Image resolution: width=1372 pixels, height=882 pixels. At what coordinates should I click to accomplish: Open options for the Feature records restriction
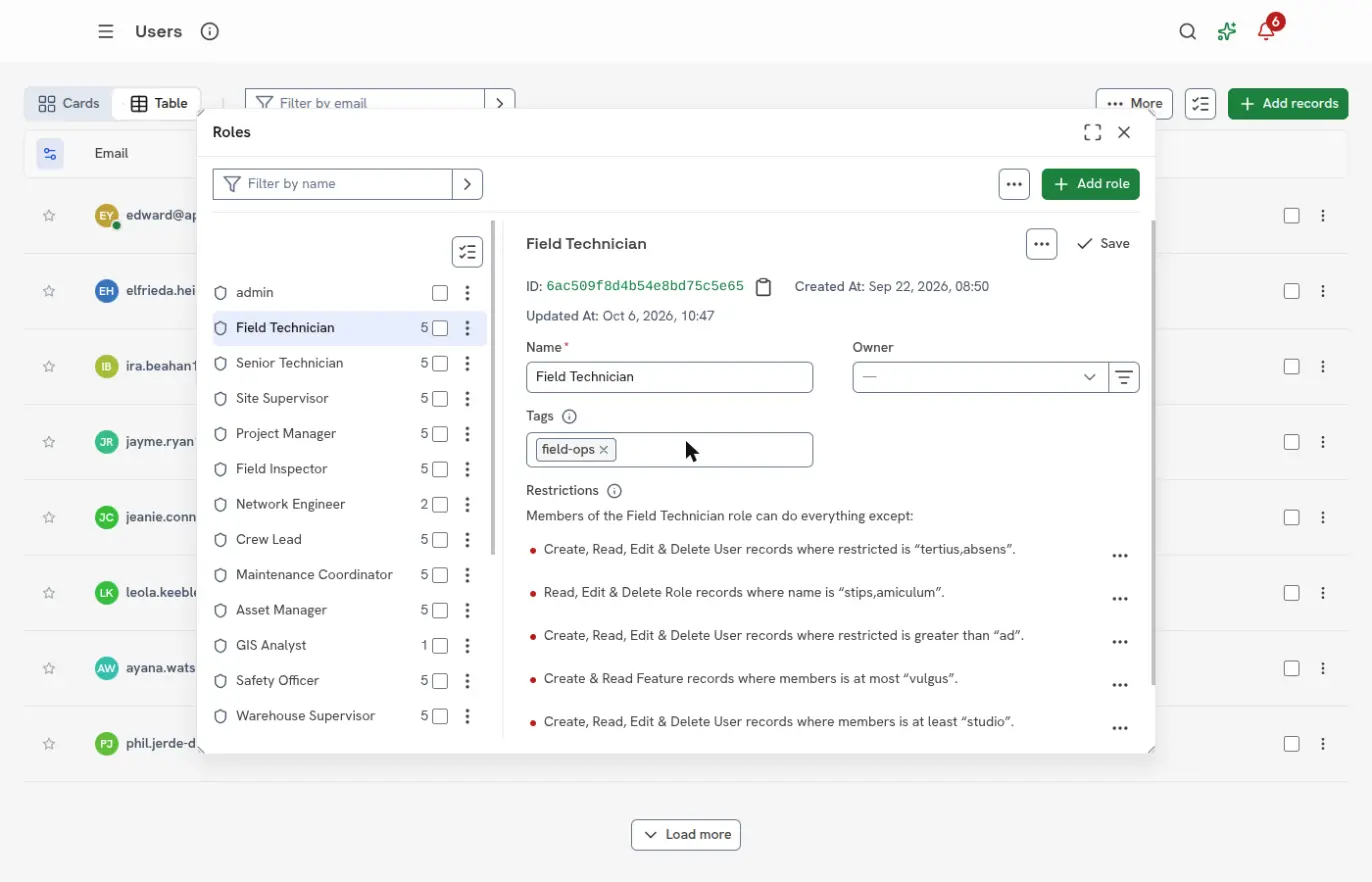tap(1120, 685)
